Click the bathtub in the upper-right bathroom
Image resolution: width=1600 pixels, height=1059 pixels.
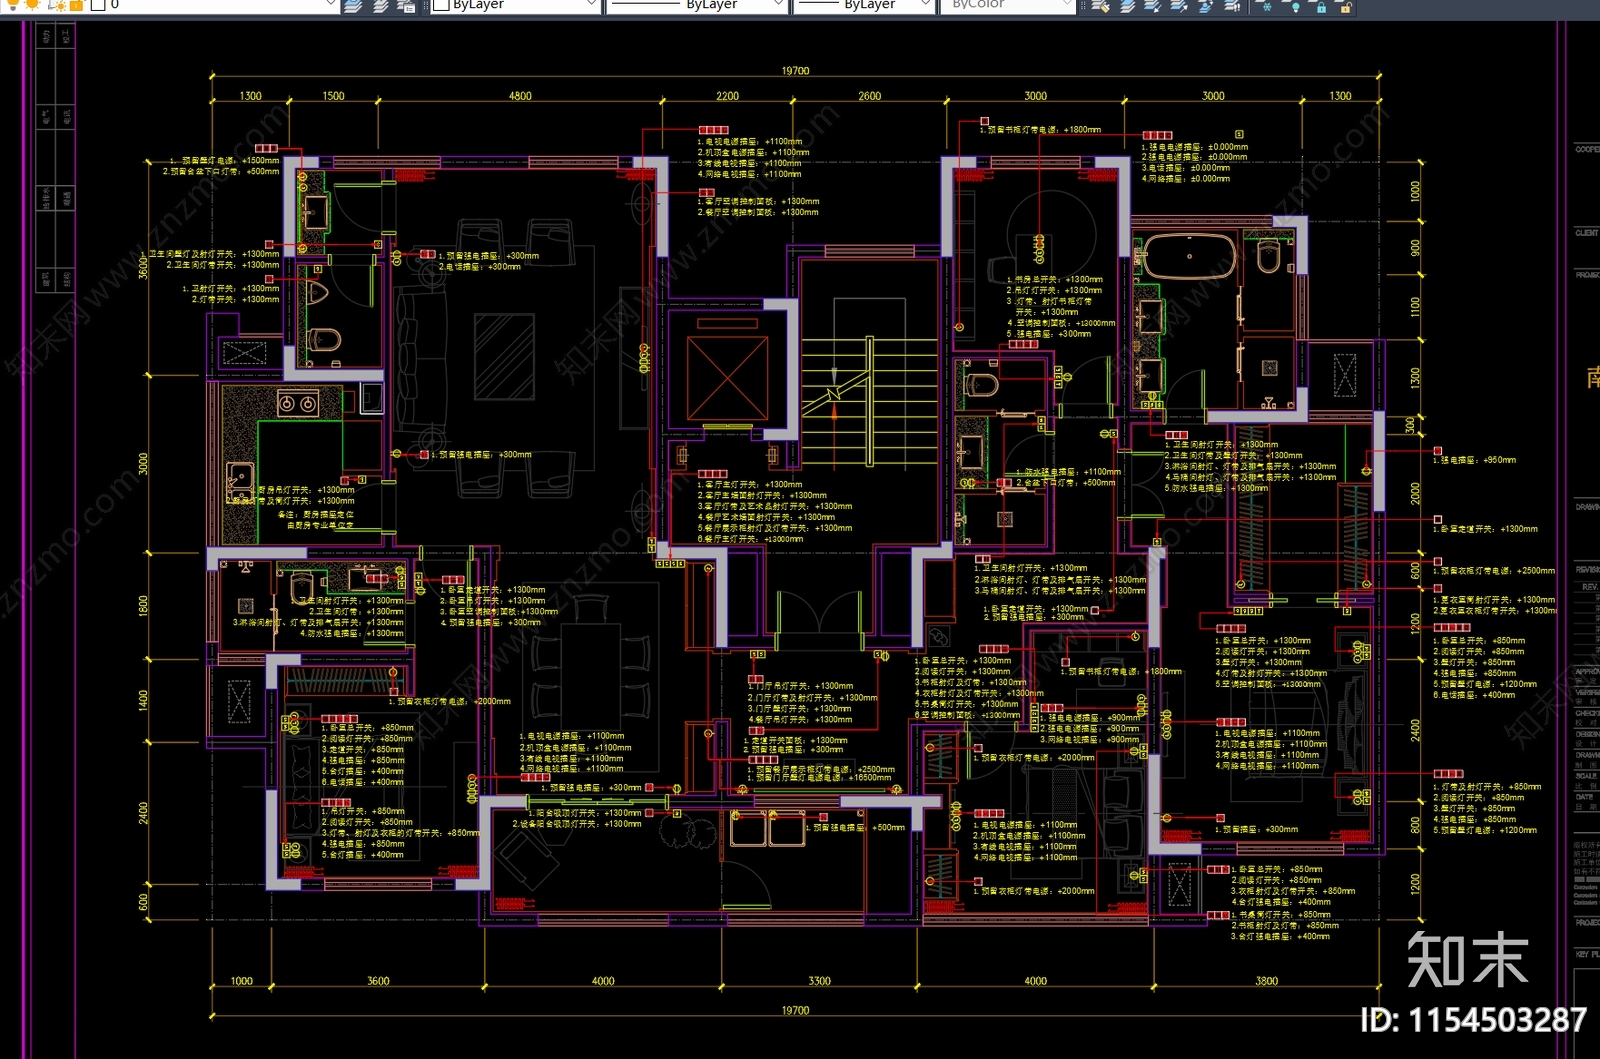click(1188, 257)
